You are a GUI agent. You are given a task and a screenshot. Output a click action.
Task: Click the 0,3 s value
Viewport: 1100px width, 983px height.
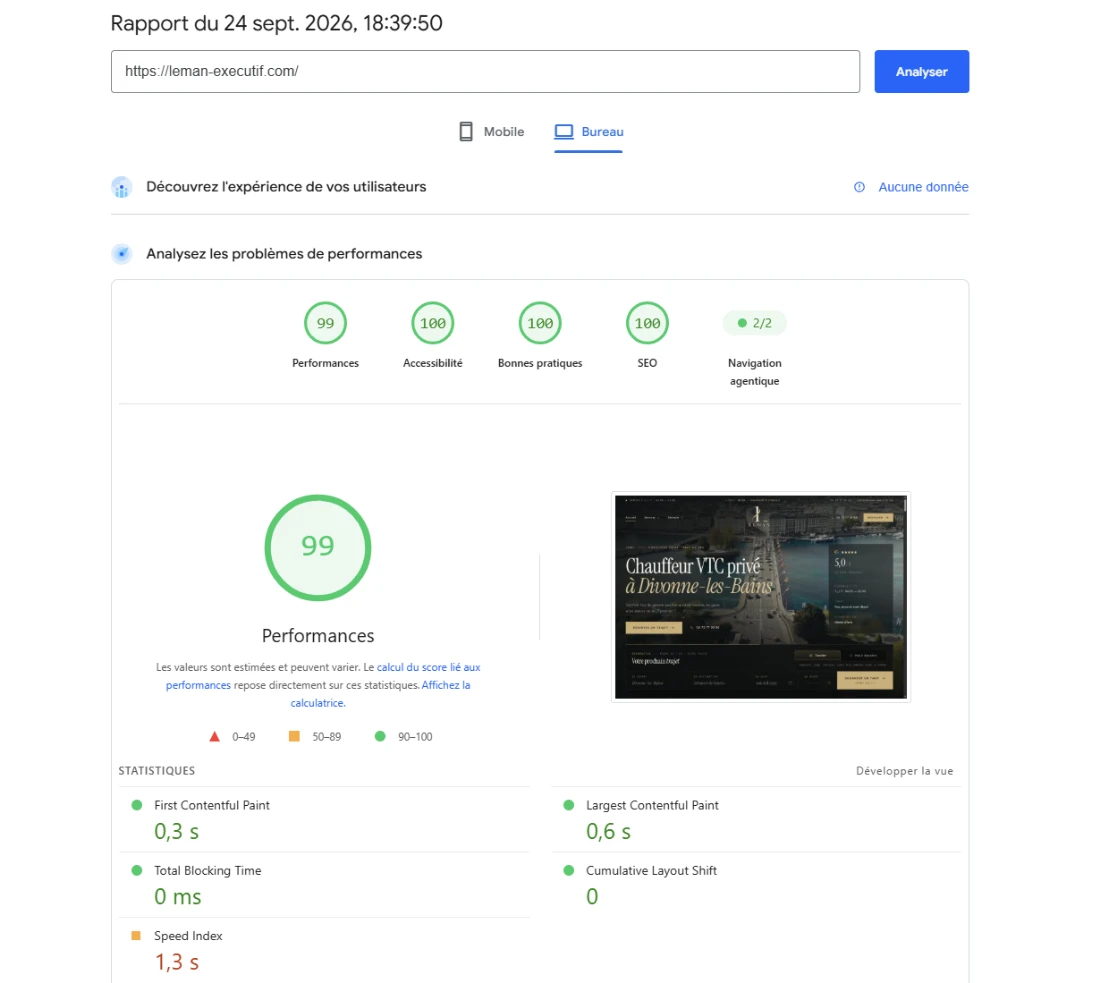pyautogui.click(x=177, y=831)
